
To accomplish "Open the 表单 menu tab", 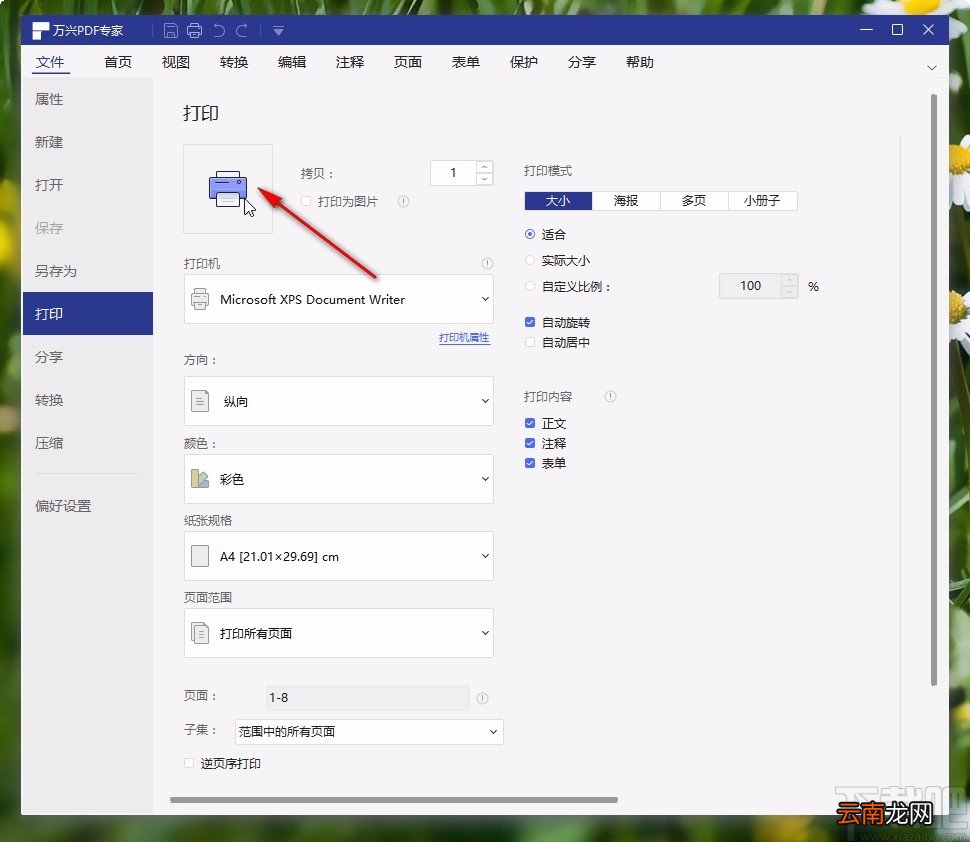I will coord(466,62).
